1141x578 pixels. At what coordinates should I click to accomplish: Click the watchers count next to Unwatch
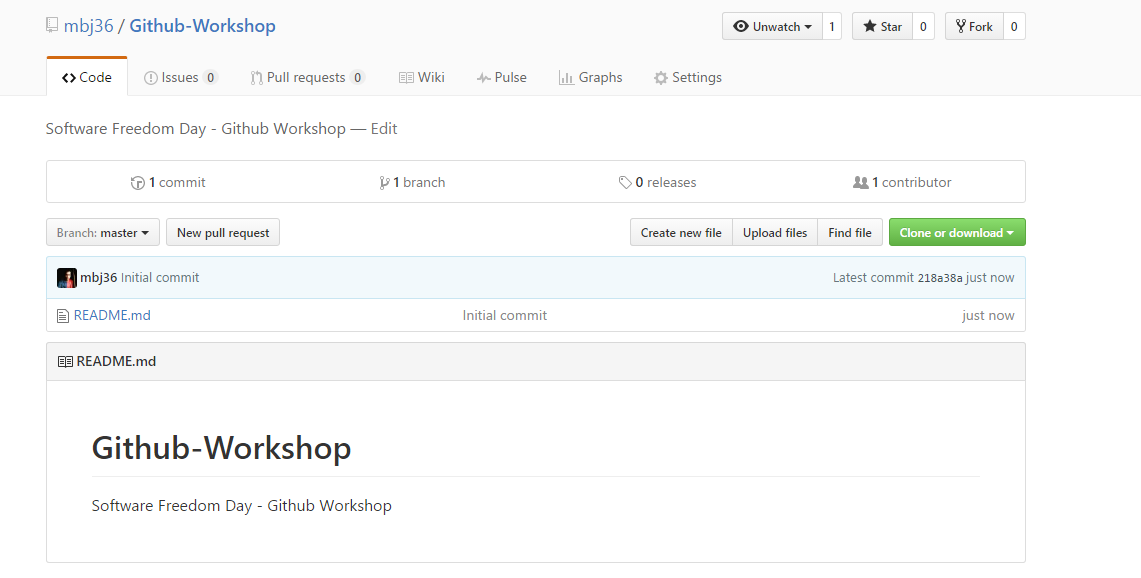(832, 26)
